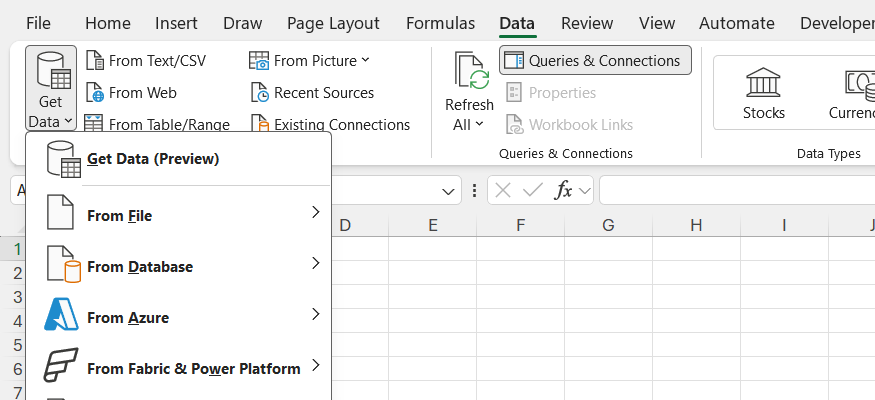Open the File tab
Screen dimensions: 875x400
pos(38,23)
